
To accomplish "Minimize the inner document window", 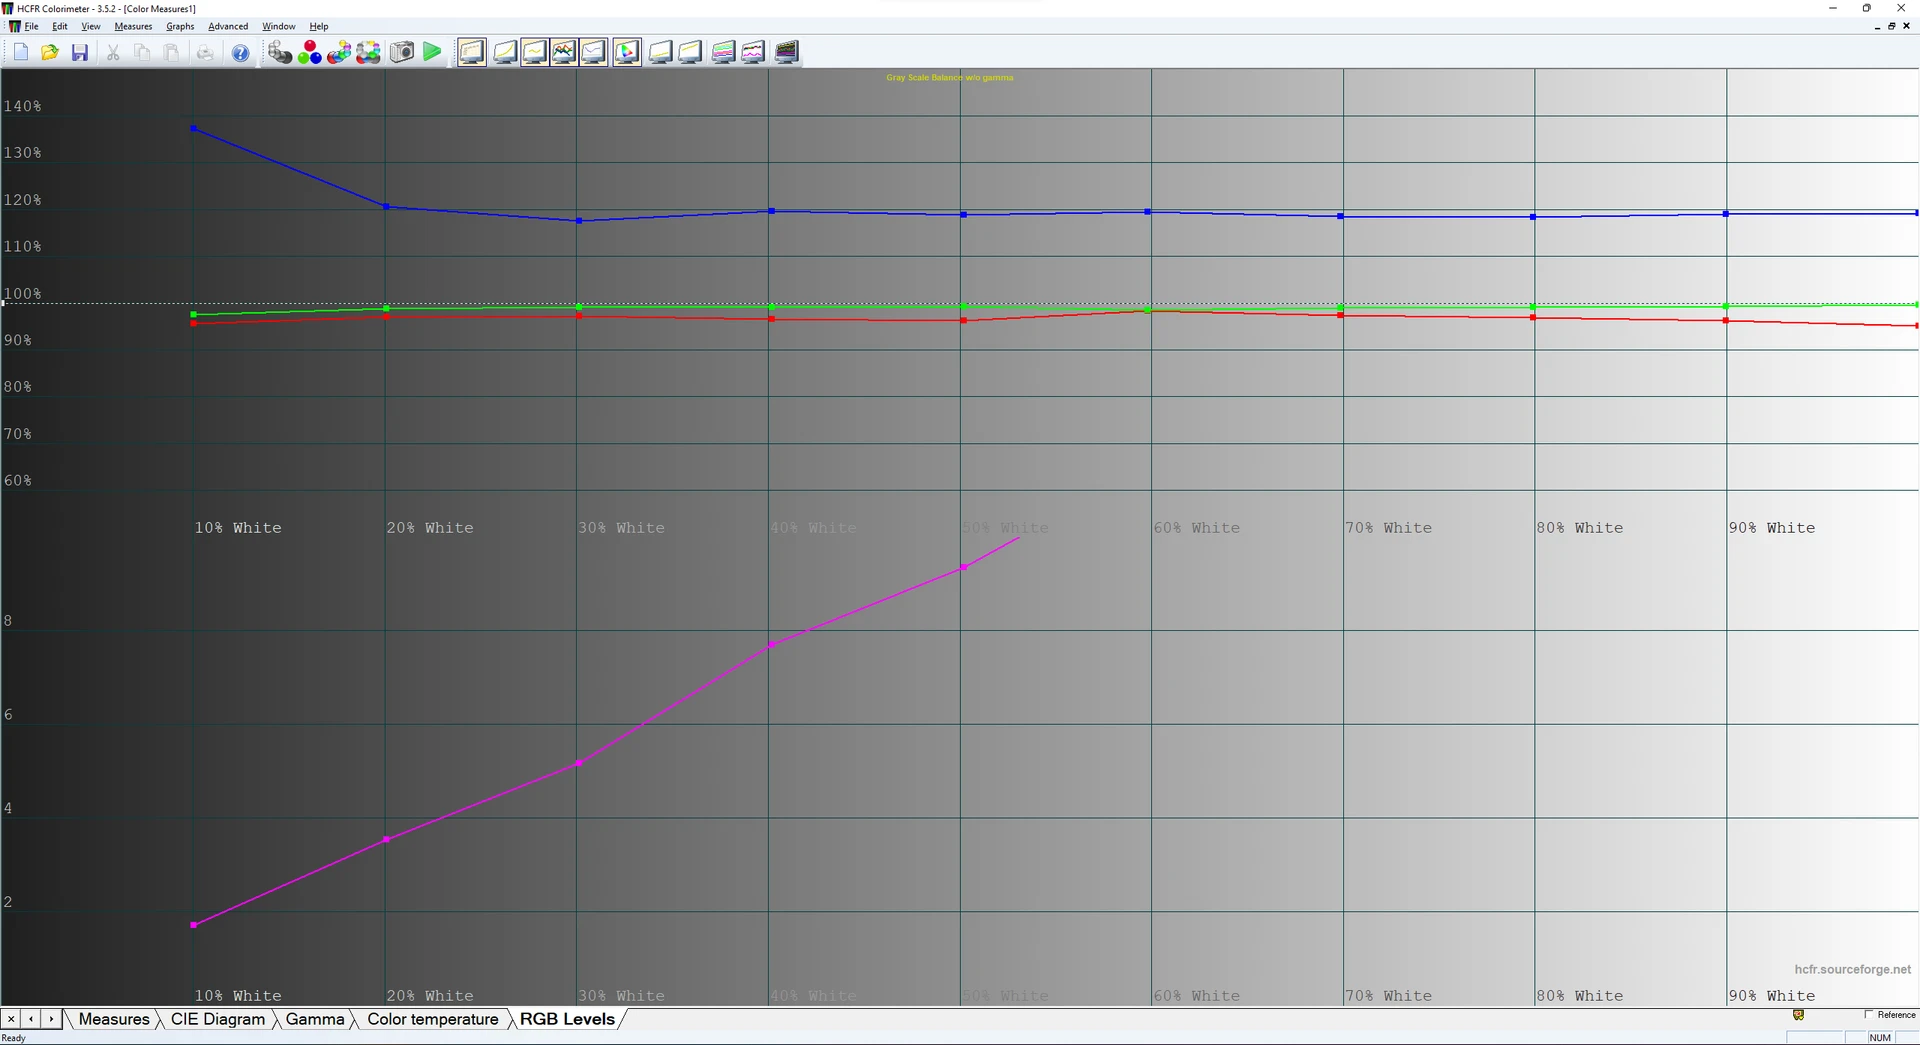I will pos(1876,26).
